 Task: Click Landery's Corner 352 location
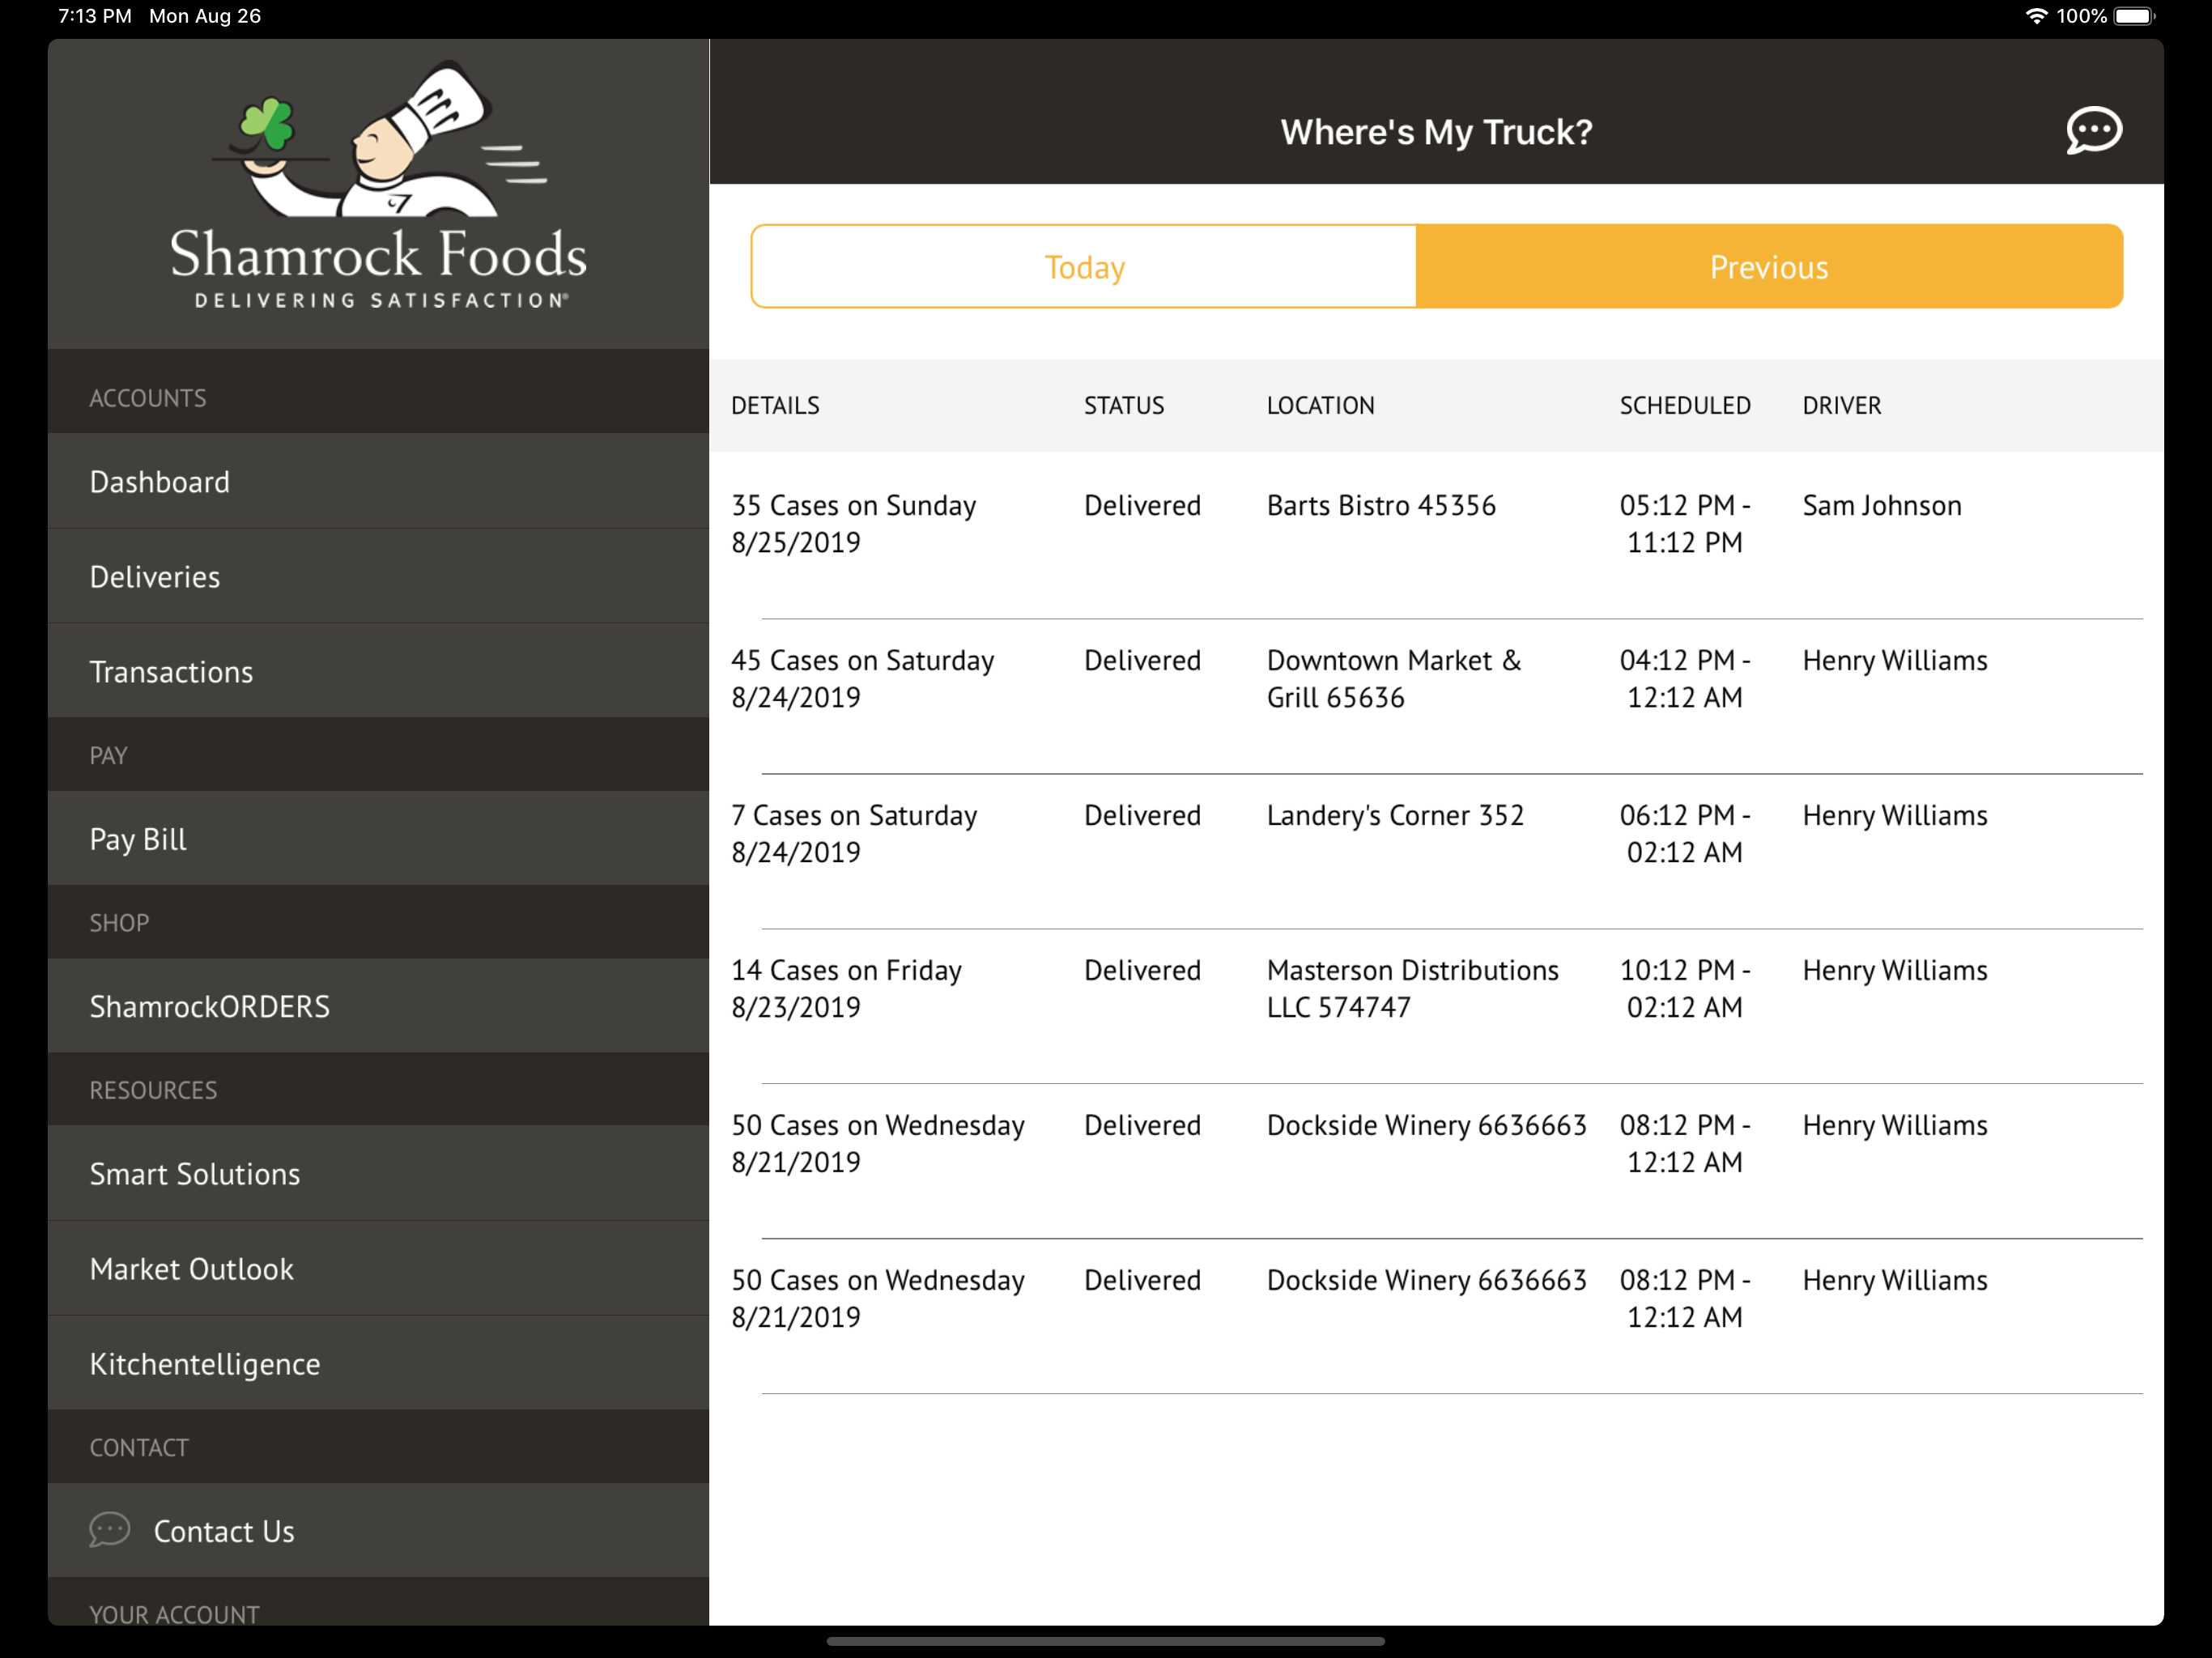(1395, 816)
